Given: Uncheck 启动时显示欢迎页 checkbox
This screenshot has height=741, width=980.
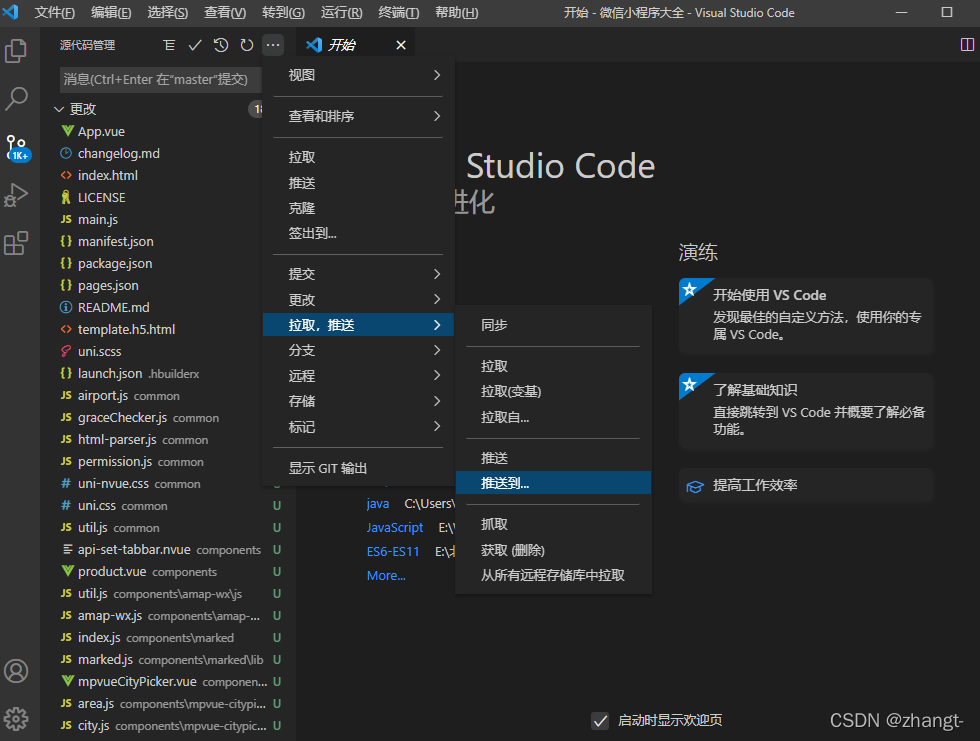Looking at the screenshot, I should (600, 720).
